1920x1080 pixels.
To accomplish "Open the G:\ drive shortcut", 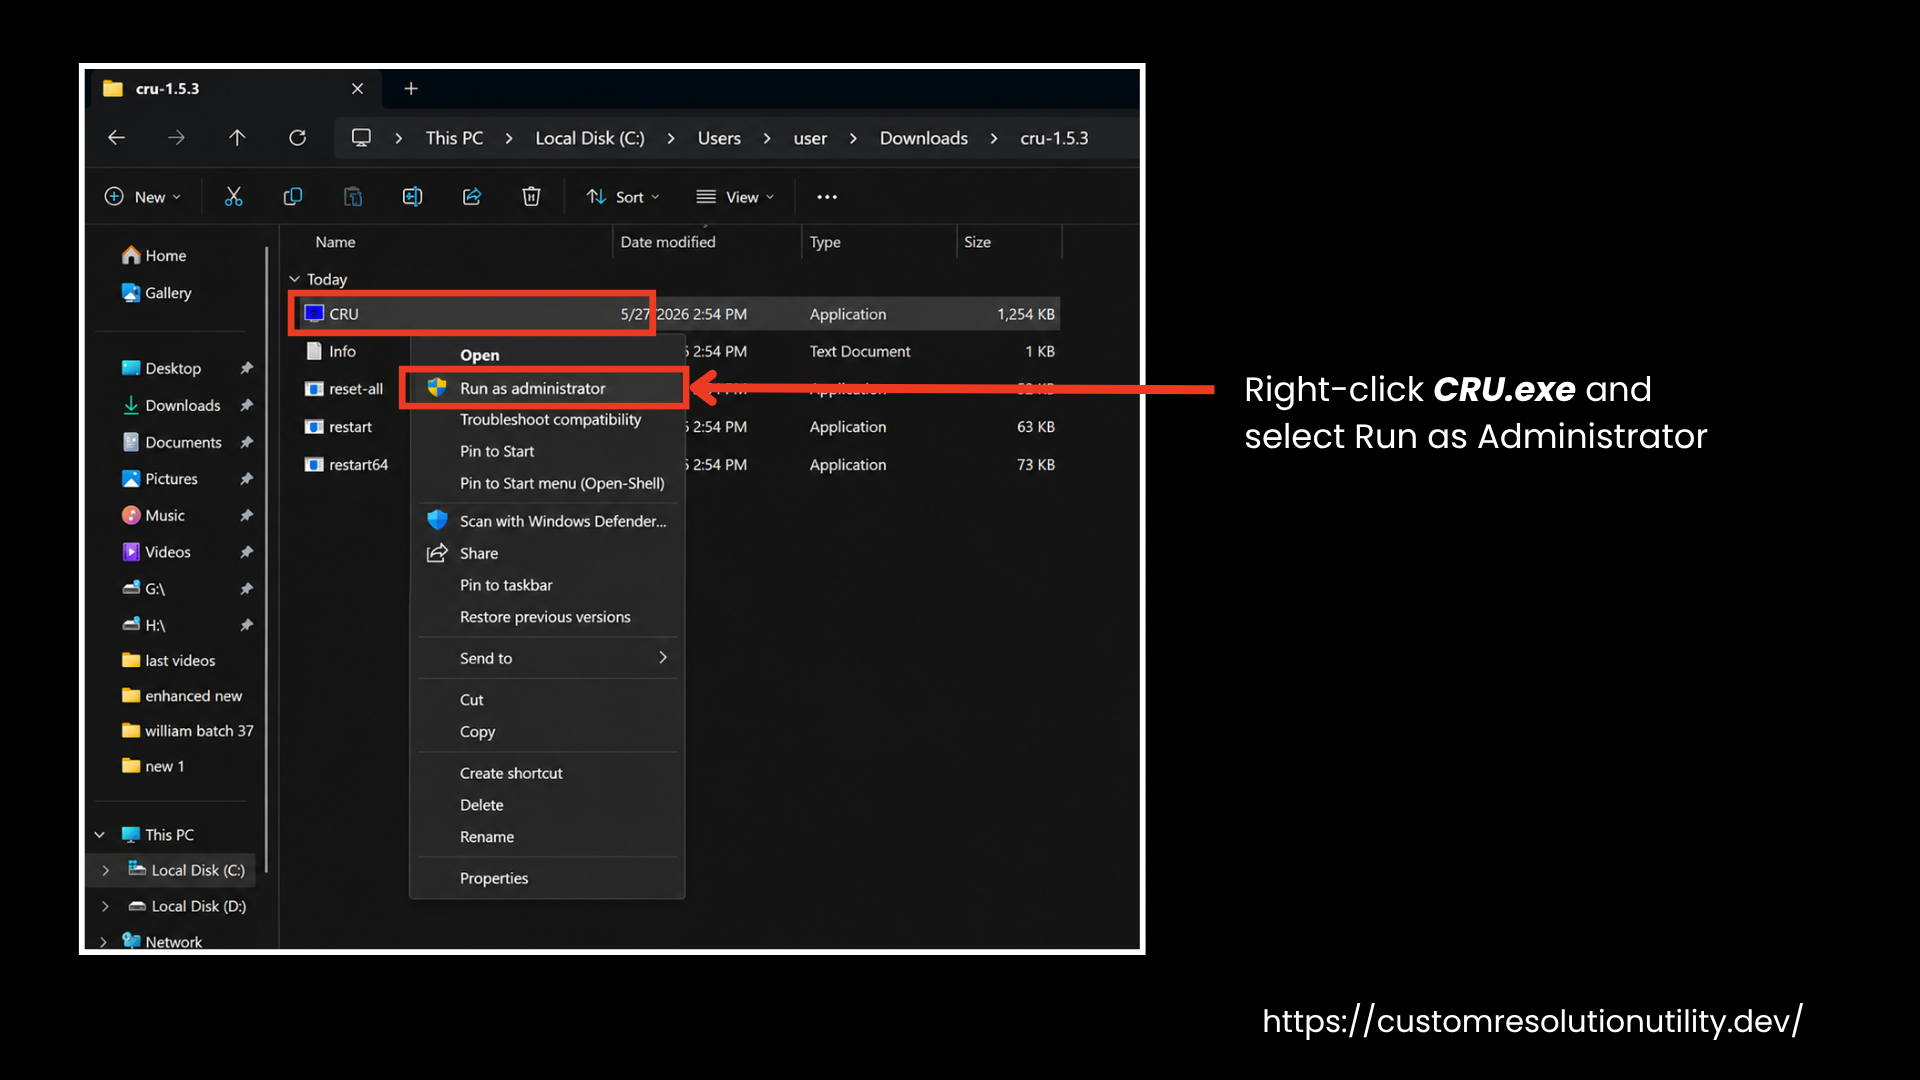I will tap(143, 589).
